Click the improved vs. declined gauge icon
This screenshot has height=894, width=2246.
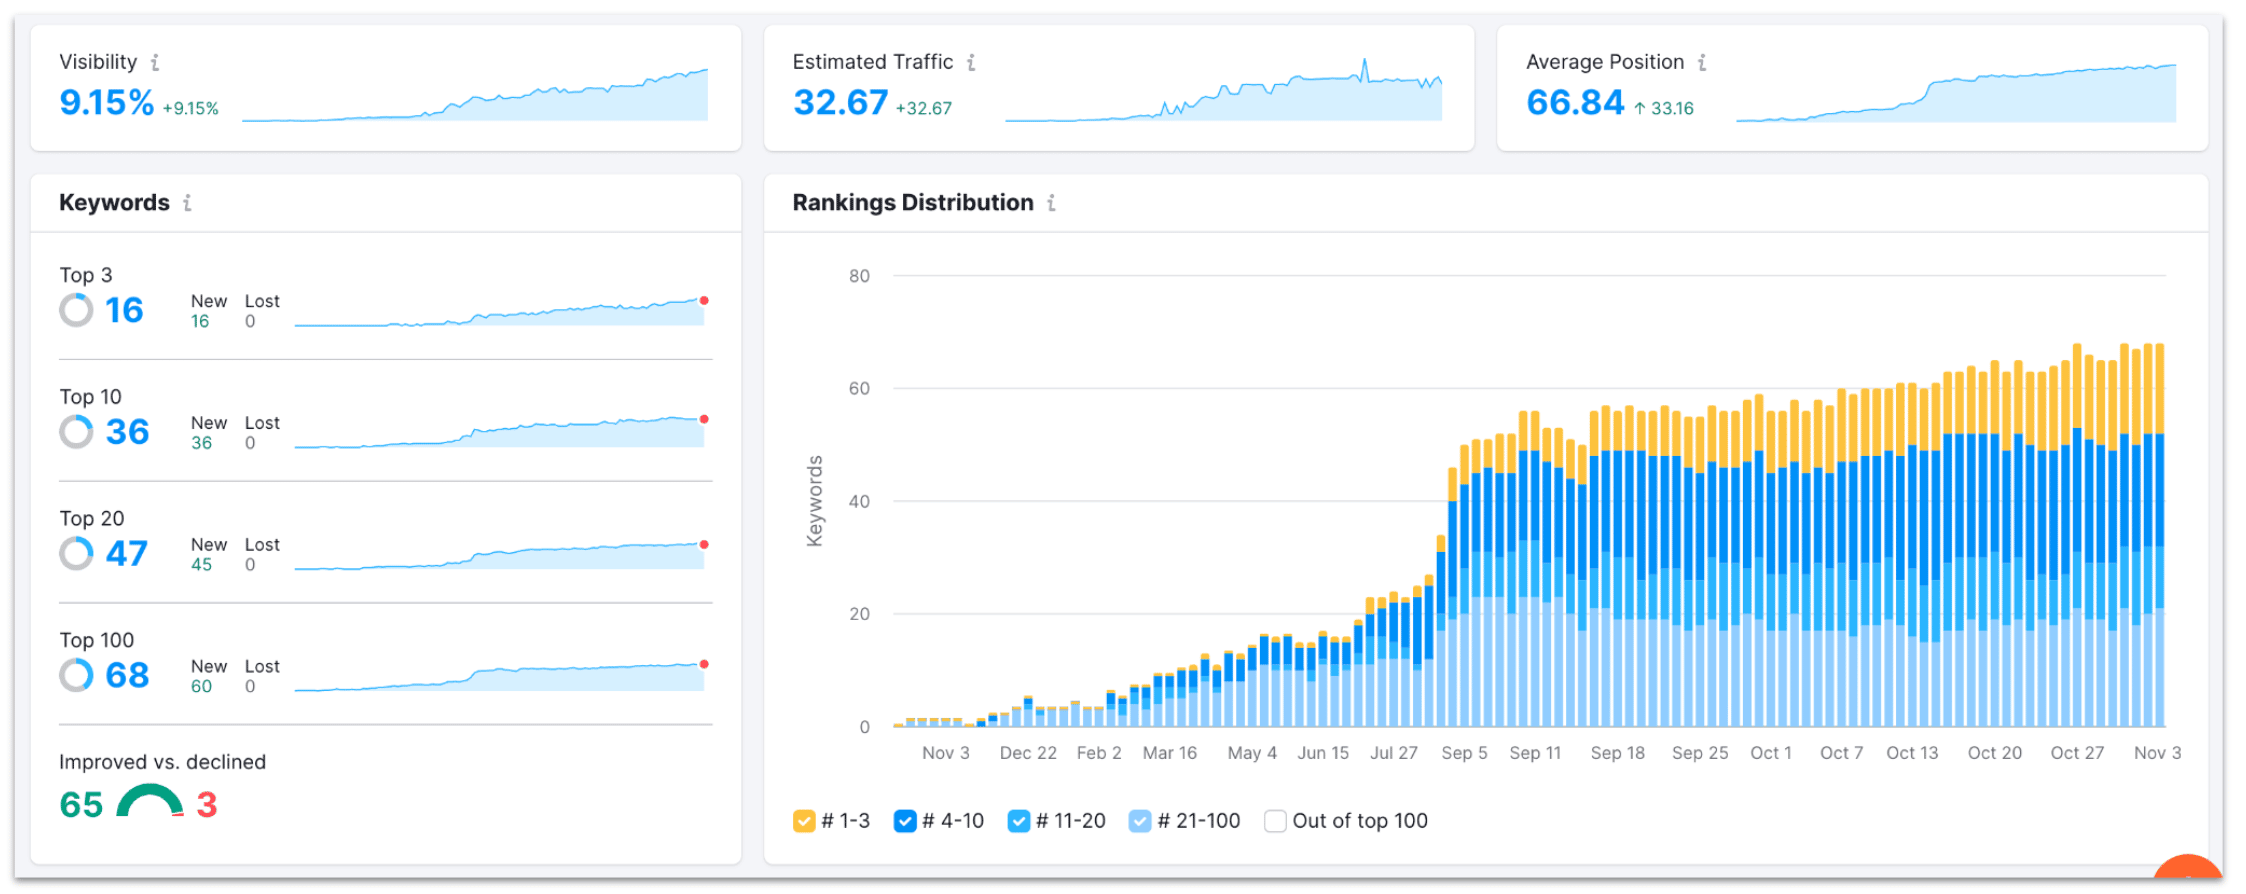coord(150,802)
